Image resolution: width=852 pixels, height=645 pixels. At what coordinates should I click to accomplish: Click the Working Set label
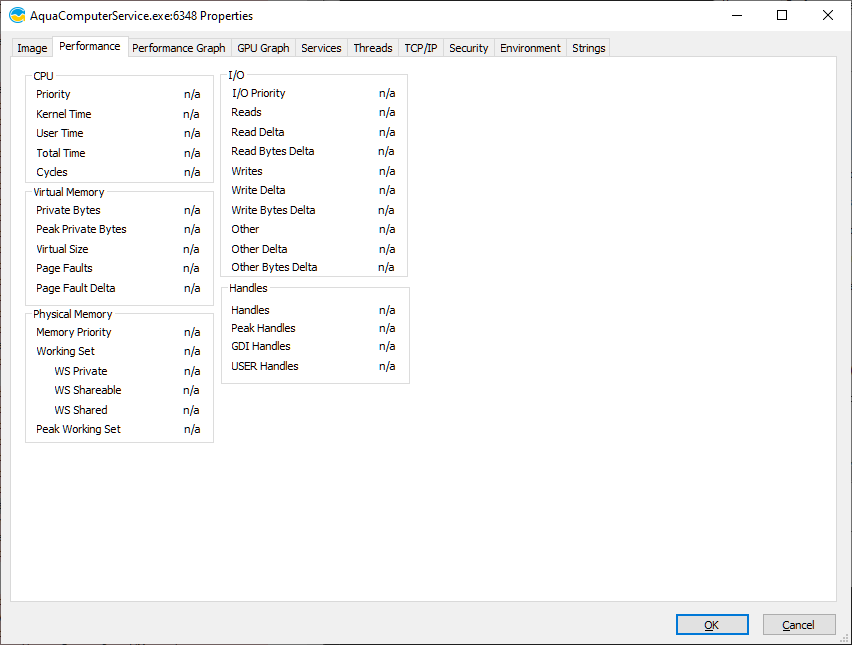point(66,351)
